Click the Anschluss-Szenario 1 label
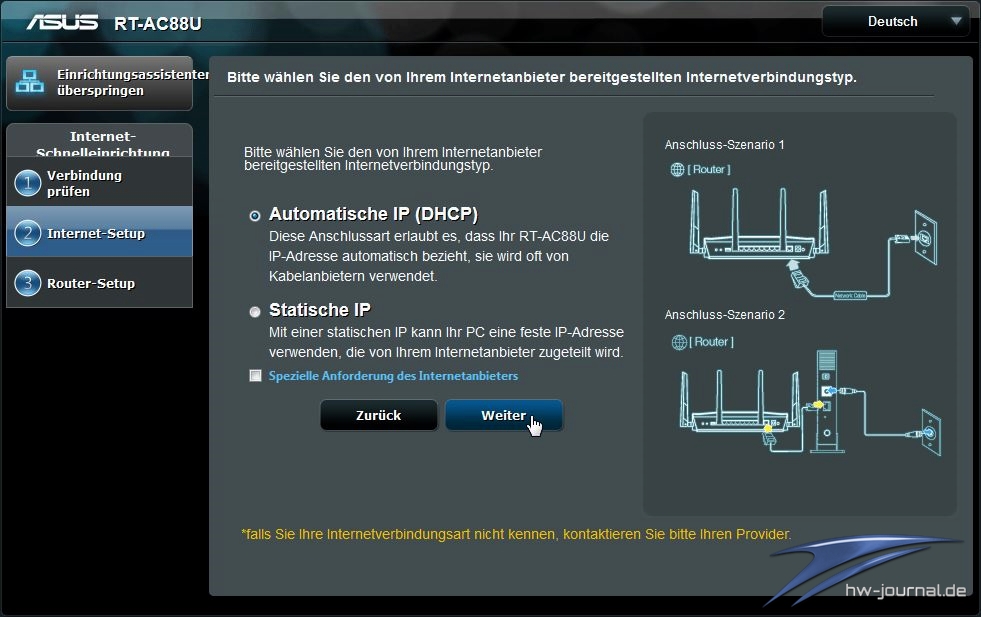 [x=724, y=145]
